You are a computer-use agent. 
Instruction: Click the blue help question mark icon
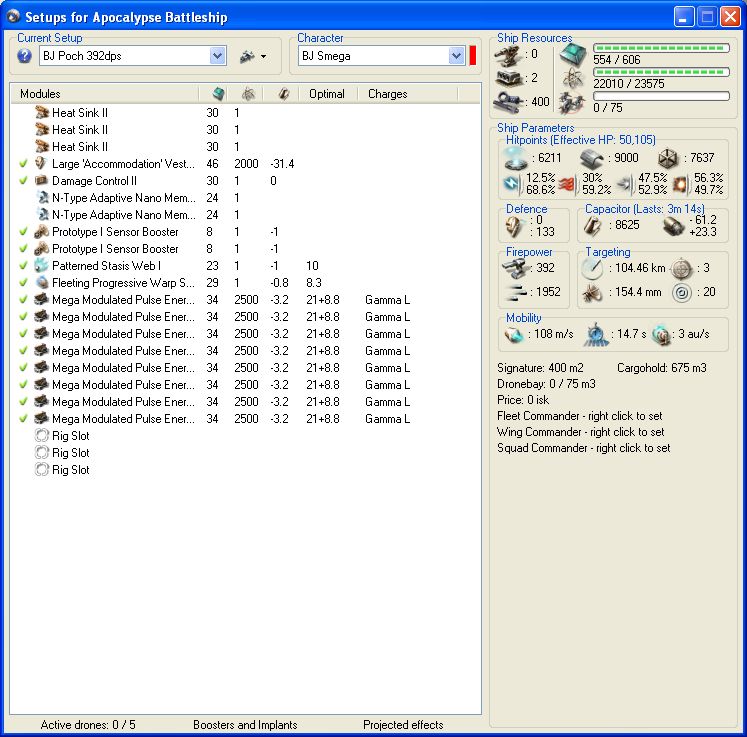pyautogui.click(x=24, y=56)
